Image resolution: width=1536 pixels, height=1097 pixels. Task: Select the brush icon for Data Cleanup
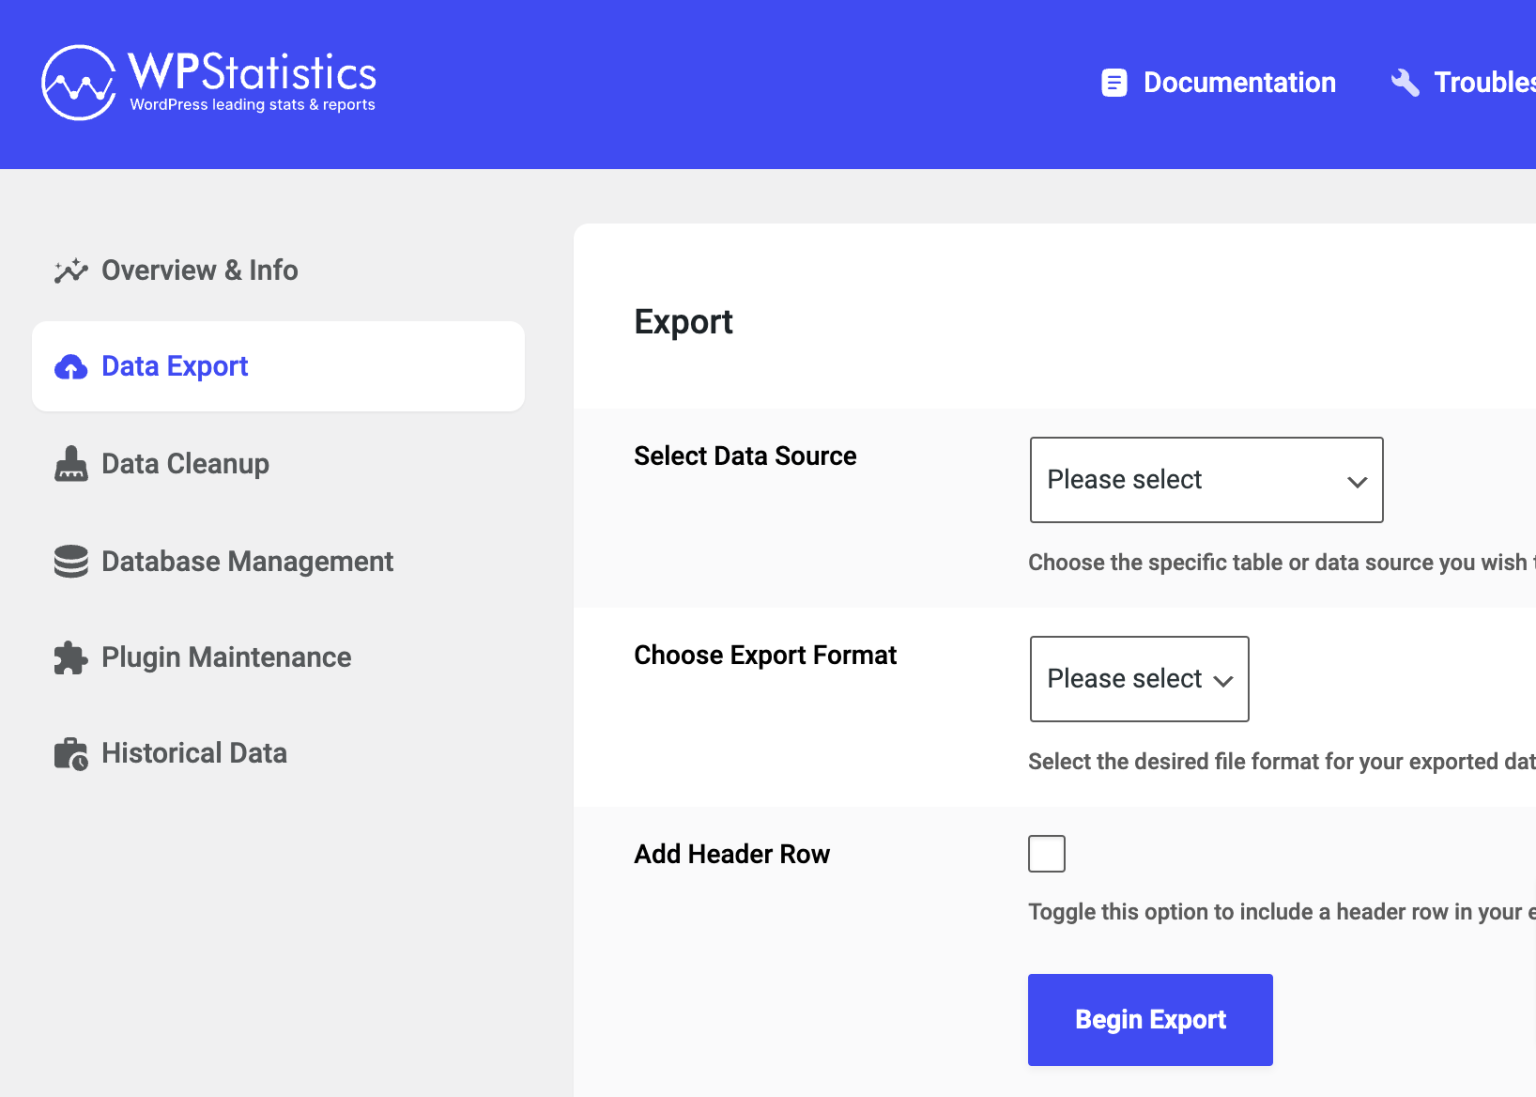(x=69, y=463)
